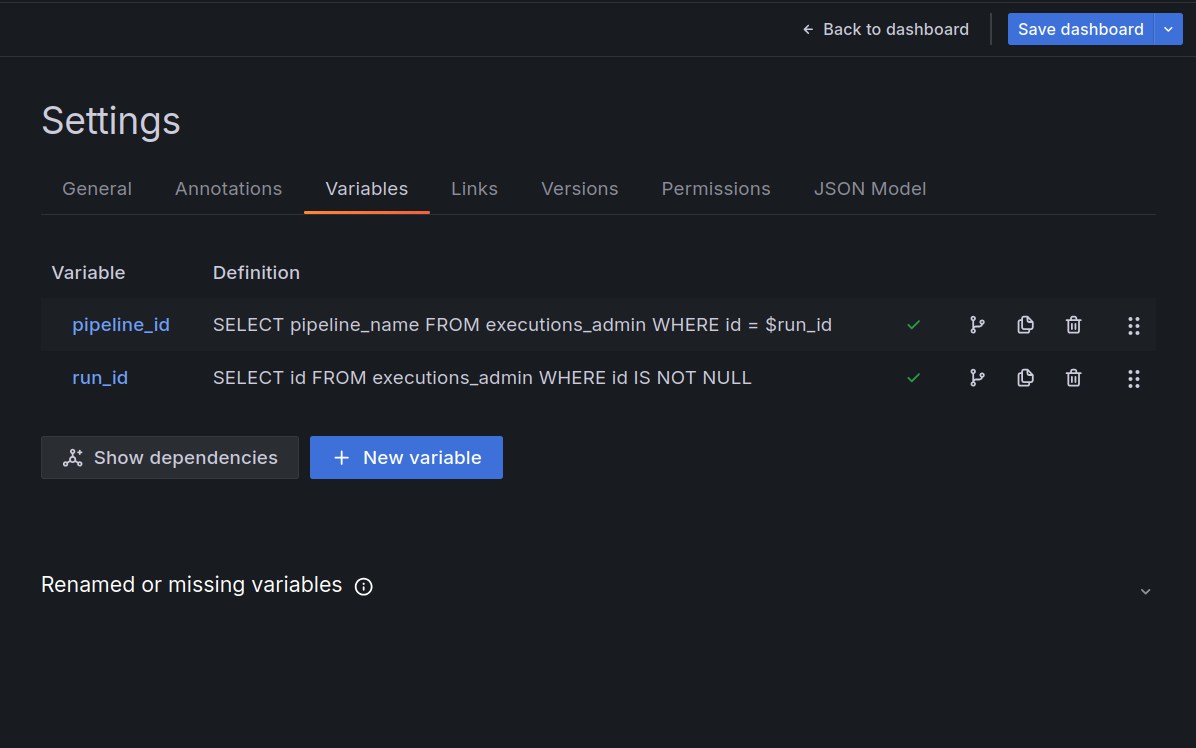Open the Annotations tab
Image resolution: width=1196 pixels, height=748 pixels.
pos(228,189)
